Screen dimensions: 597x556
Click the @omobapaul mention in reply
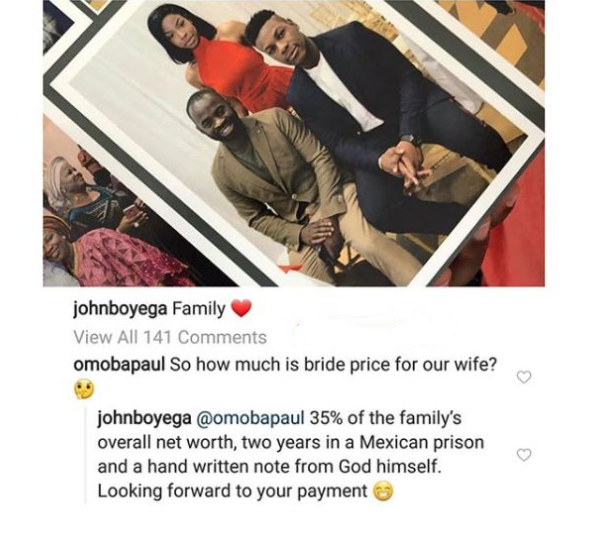tap(250, 418)
